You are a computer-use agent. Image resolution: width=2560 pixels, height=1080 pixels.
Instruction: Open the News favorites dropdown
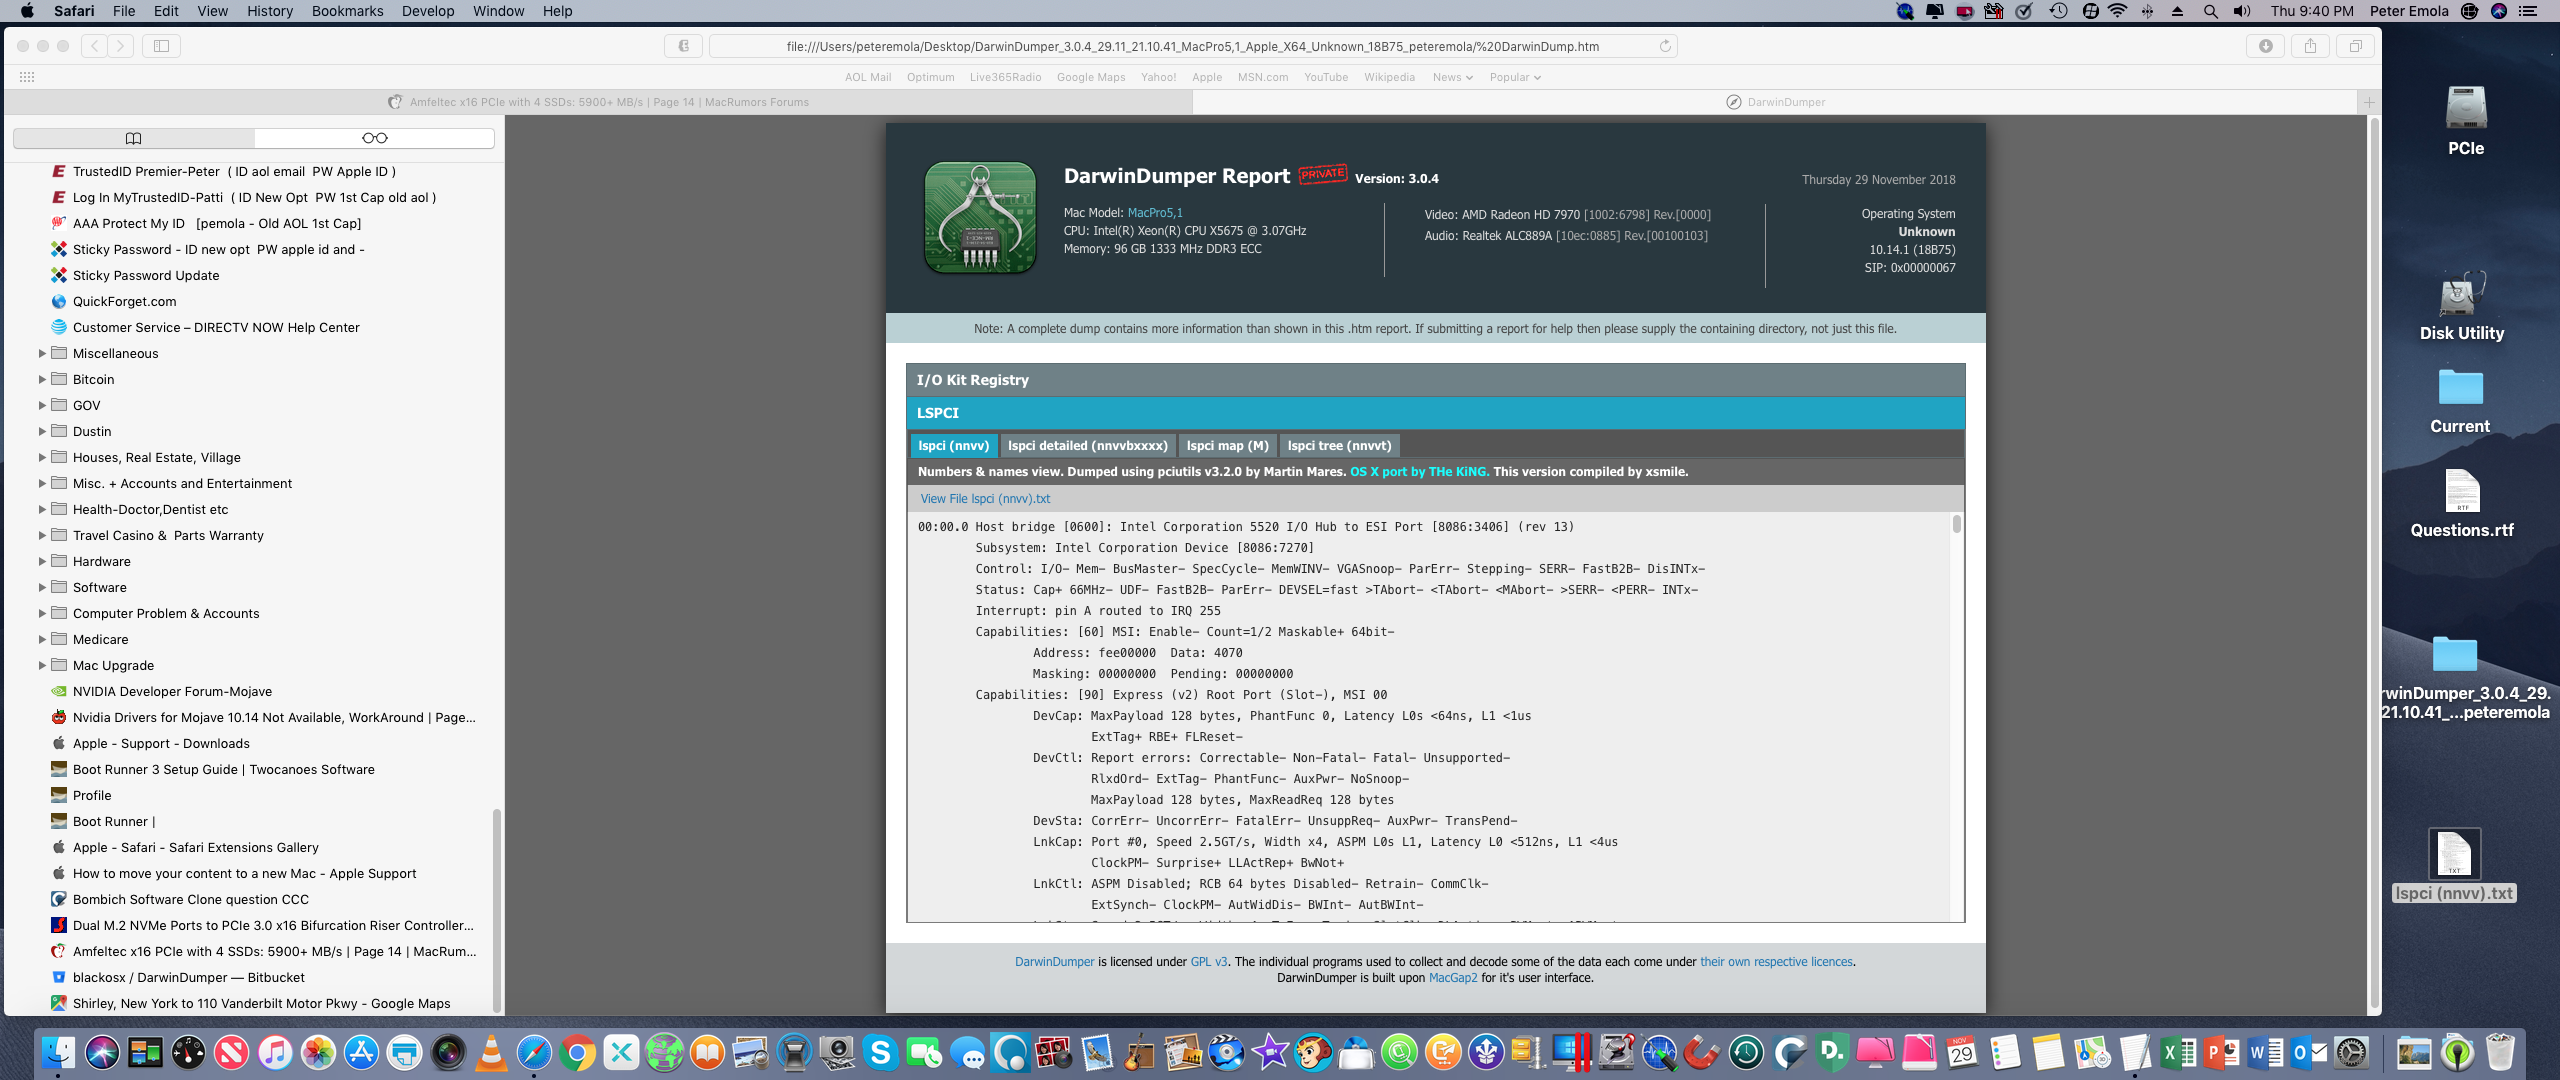[x=1452, y=77]
